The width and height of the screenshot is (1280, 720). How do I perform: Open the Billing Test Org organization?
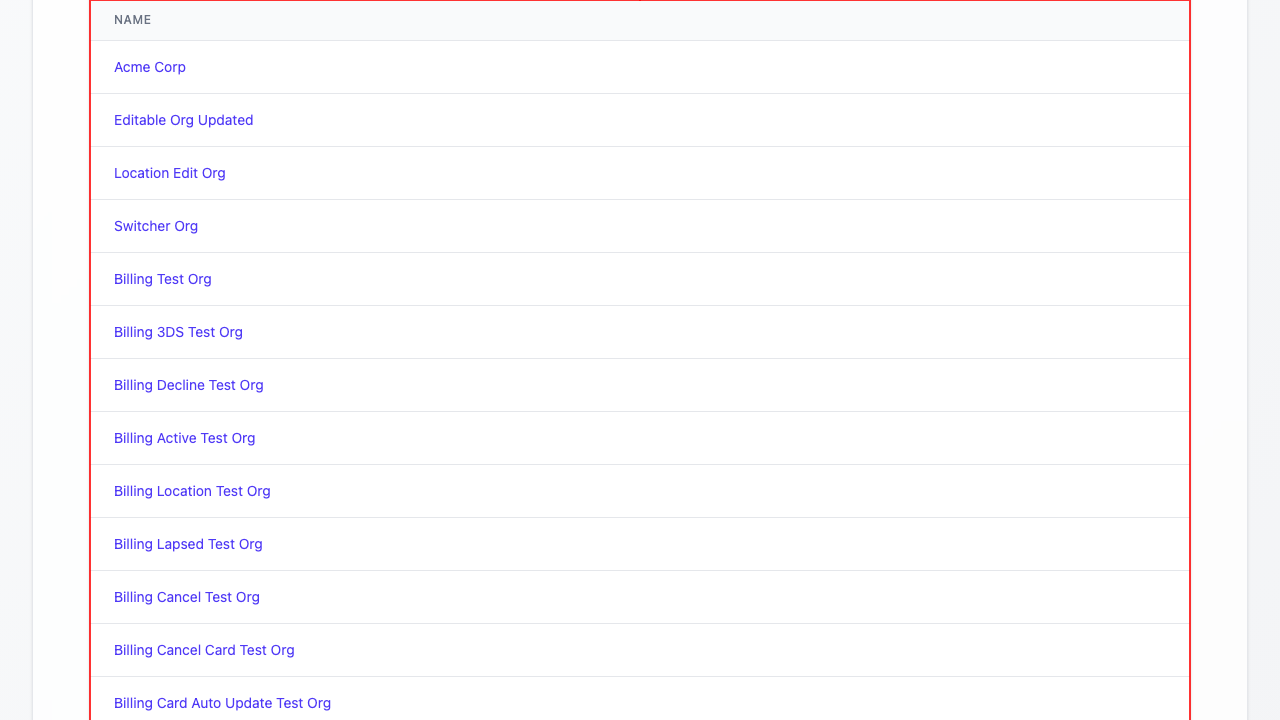163,279
